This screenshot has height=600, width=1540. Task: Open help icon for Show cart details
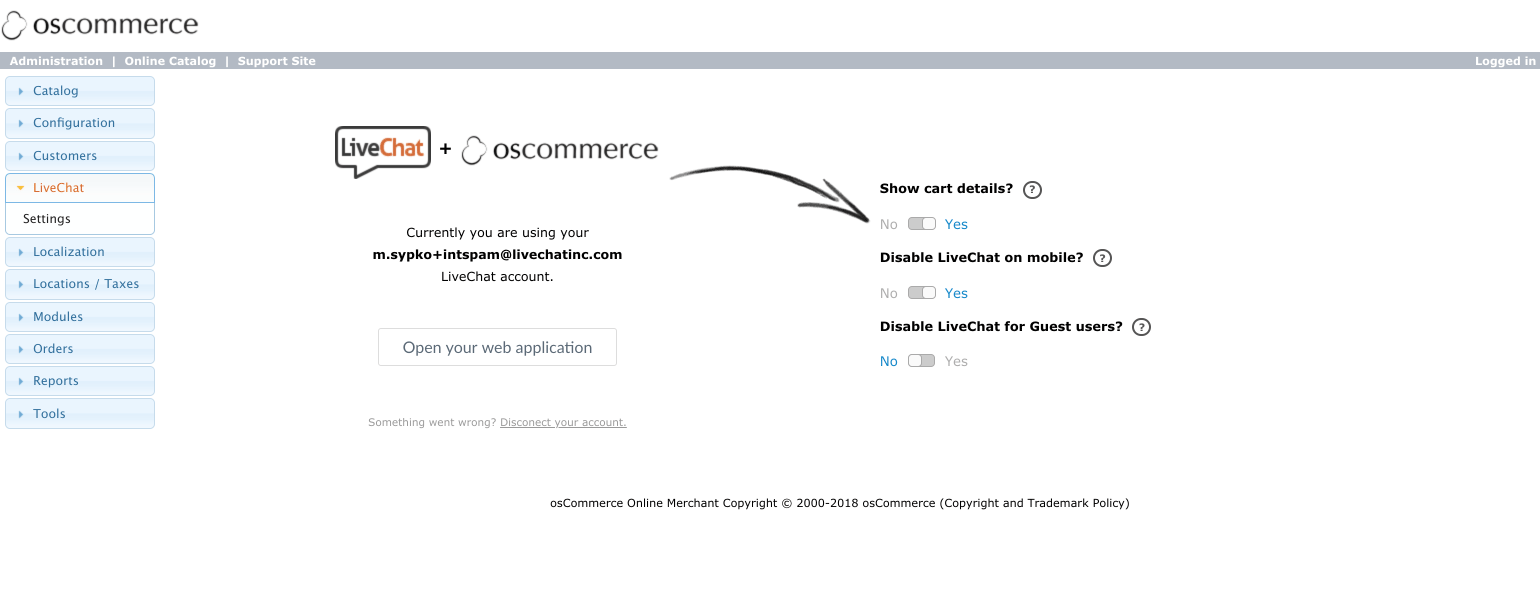click(1033, 189)
